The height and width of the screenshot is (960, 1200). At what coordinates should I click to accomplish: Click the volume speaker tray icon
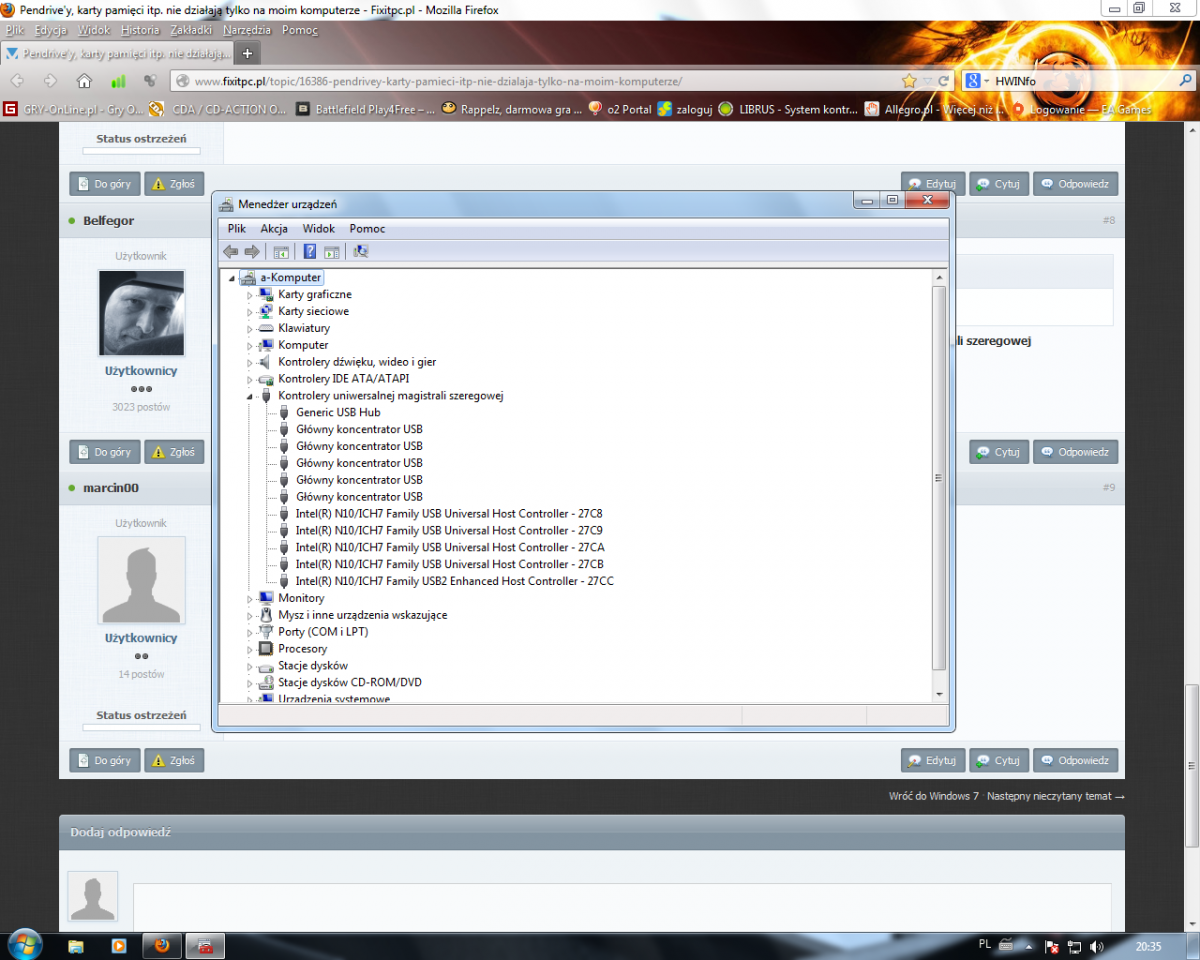pyautogui.click(x=1097, y=946)
